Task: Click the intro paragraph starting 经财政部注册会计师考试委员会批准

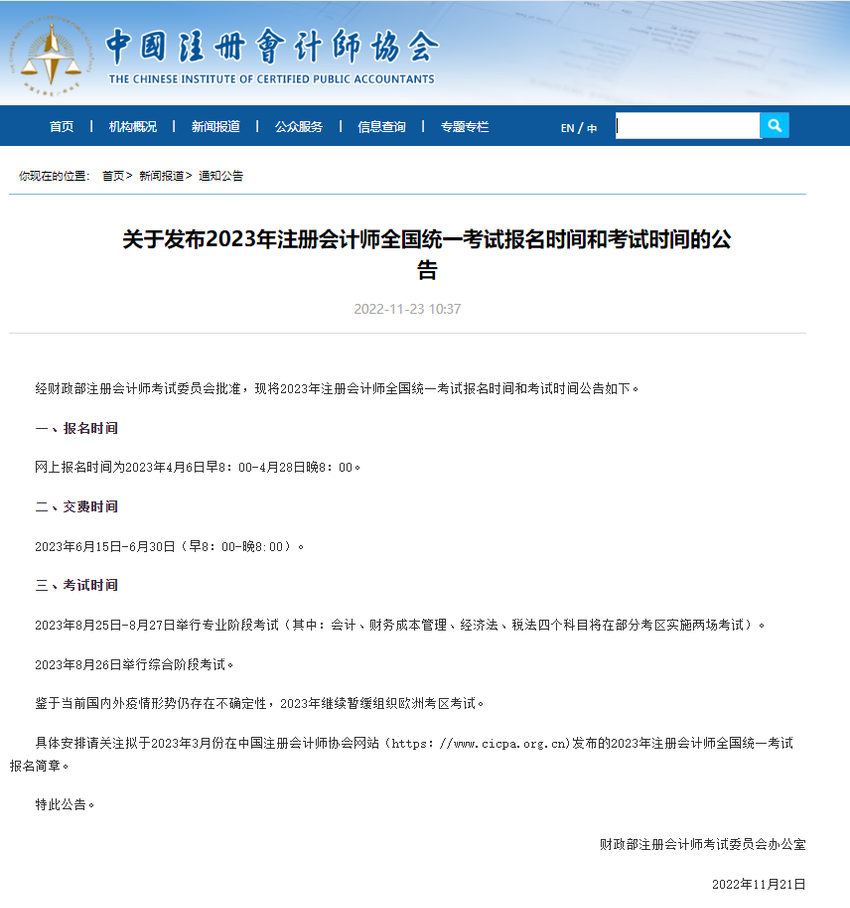Action: pos(337,389)
